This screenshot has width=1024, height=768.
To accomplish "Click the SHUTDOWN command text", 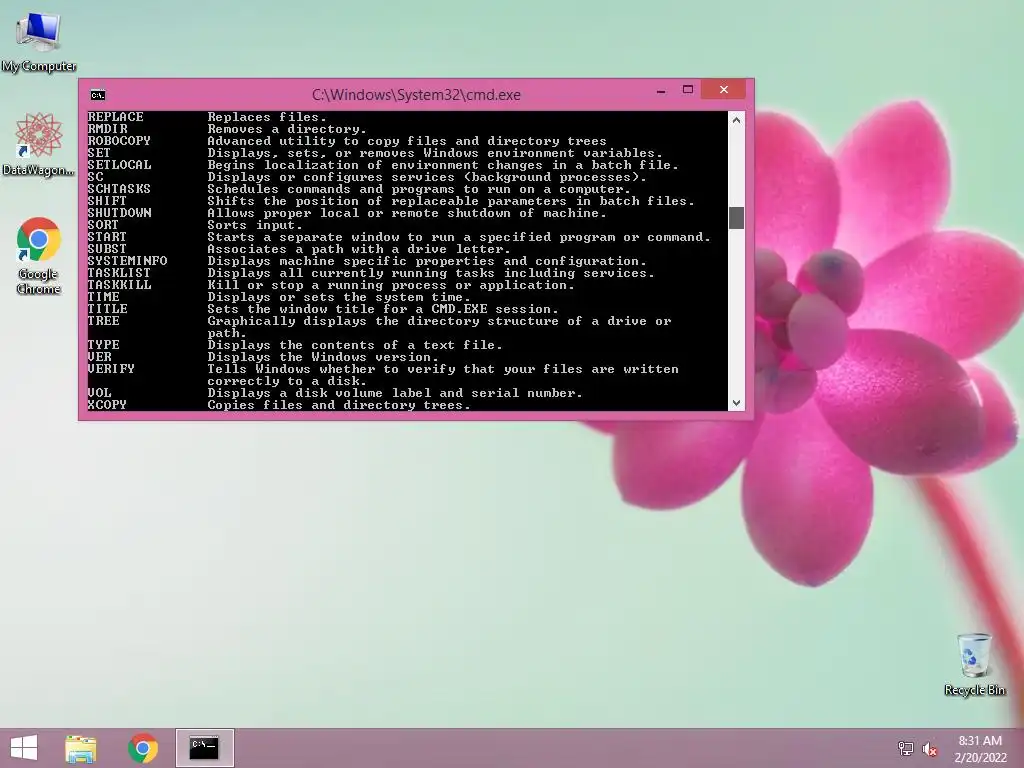I will [119, 213].
